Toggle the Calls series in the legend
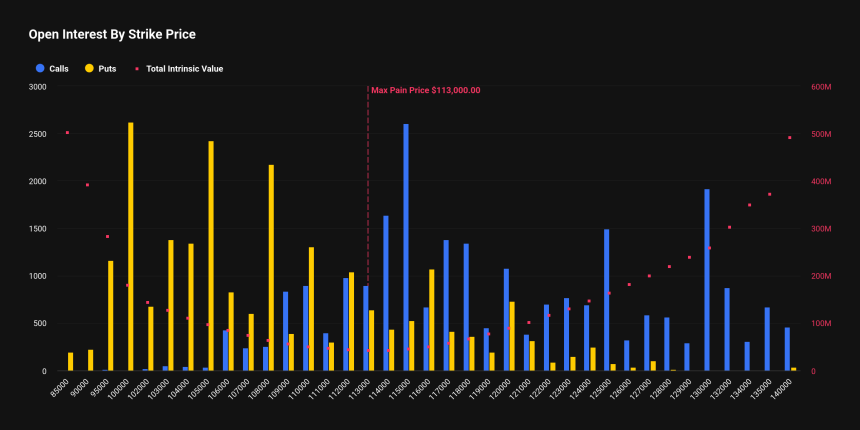The width and height of the screenshot is (860, 430). [52, 69]
